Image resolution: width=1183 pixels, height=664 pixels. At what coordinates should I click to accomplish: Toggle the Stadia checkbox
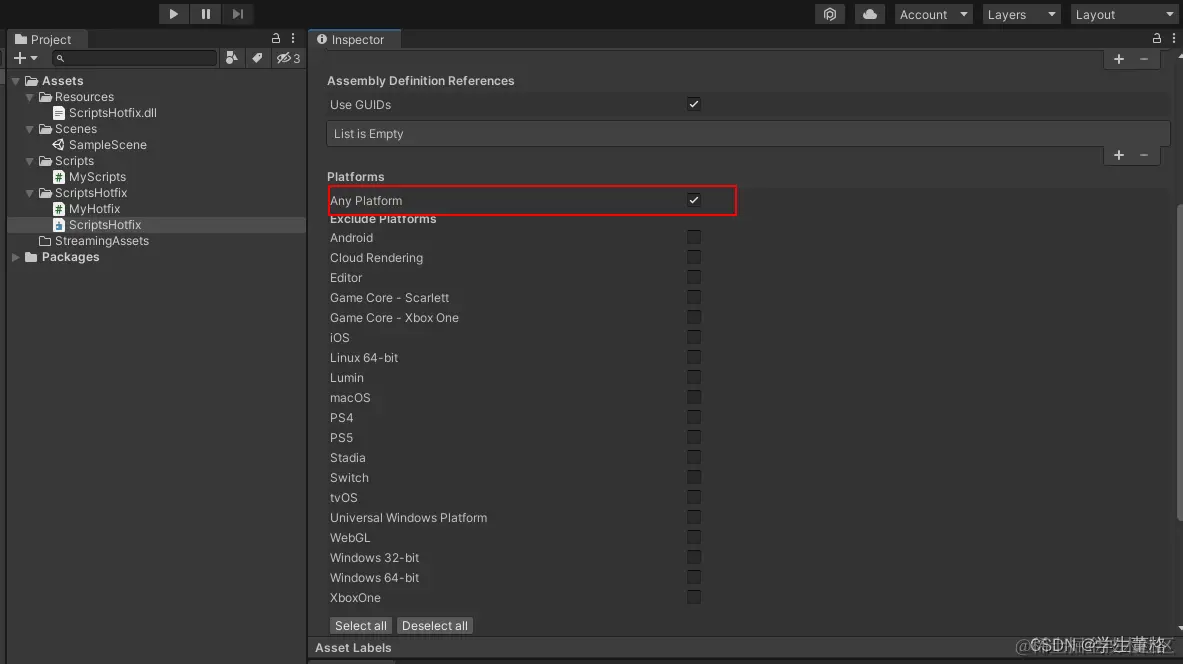[694, 457]
